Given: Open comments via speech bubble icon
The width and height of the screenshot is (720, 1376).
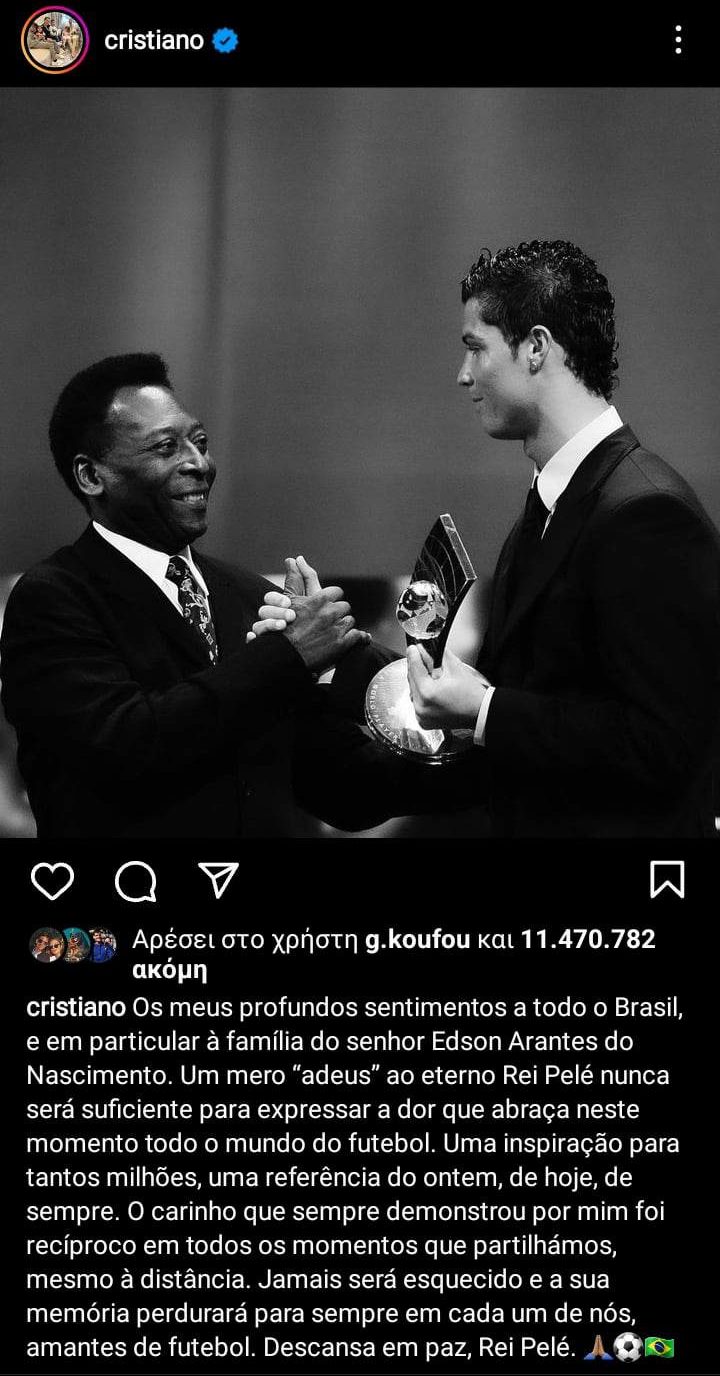Looking at the screenshot, I should pyautogui.click(x=135, y=881).
